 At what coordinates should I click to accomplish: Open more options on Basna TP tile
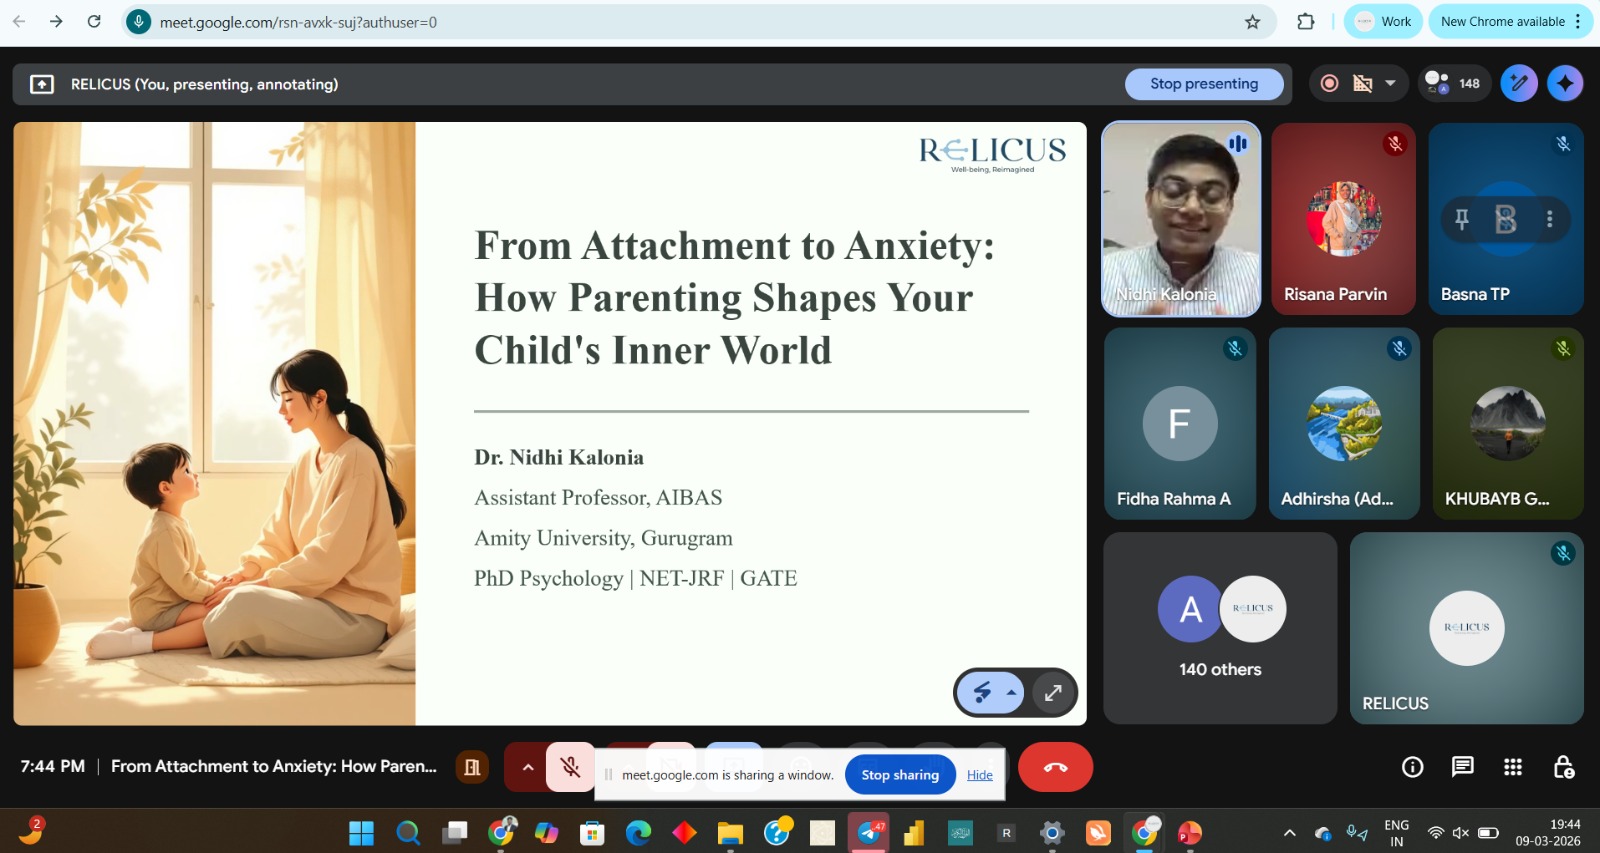(1549, 219)
